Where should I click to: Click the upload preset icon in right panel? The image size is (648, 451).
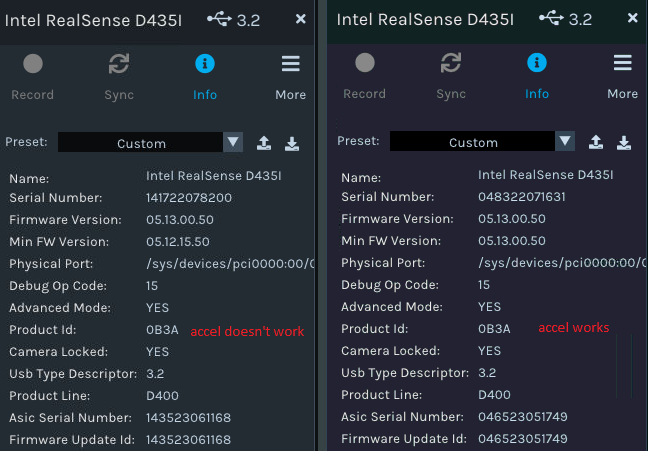[596, 142]
